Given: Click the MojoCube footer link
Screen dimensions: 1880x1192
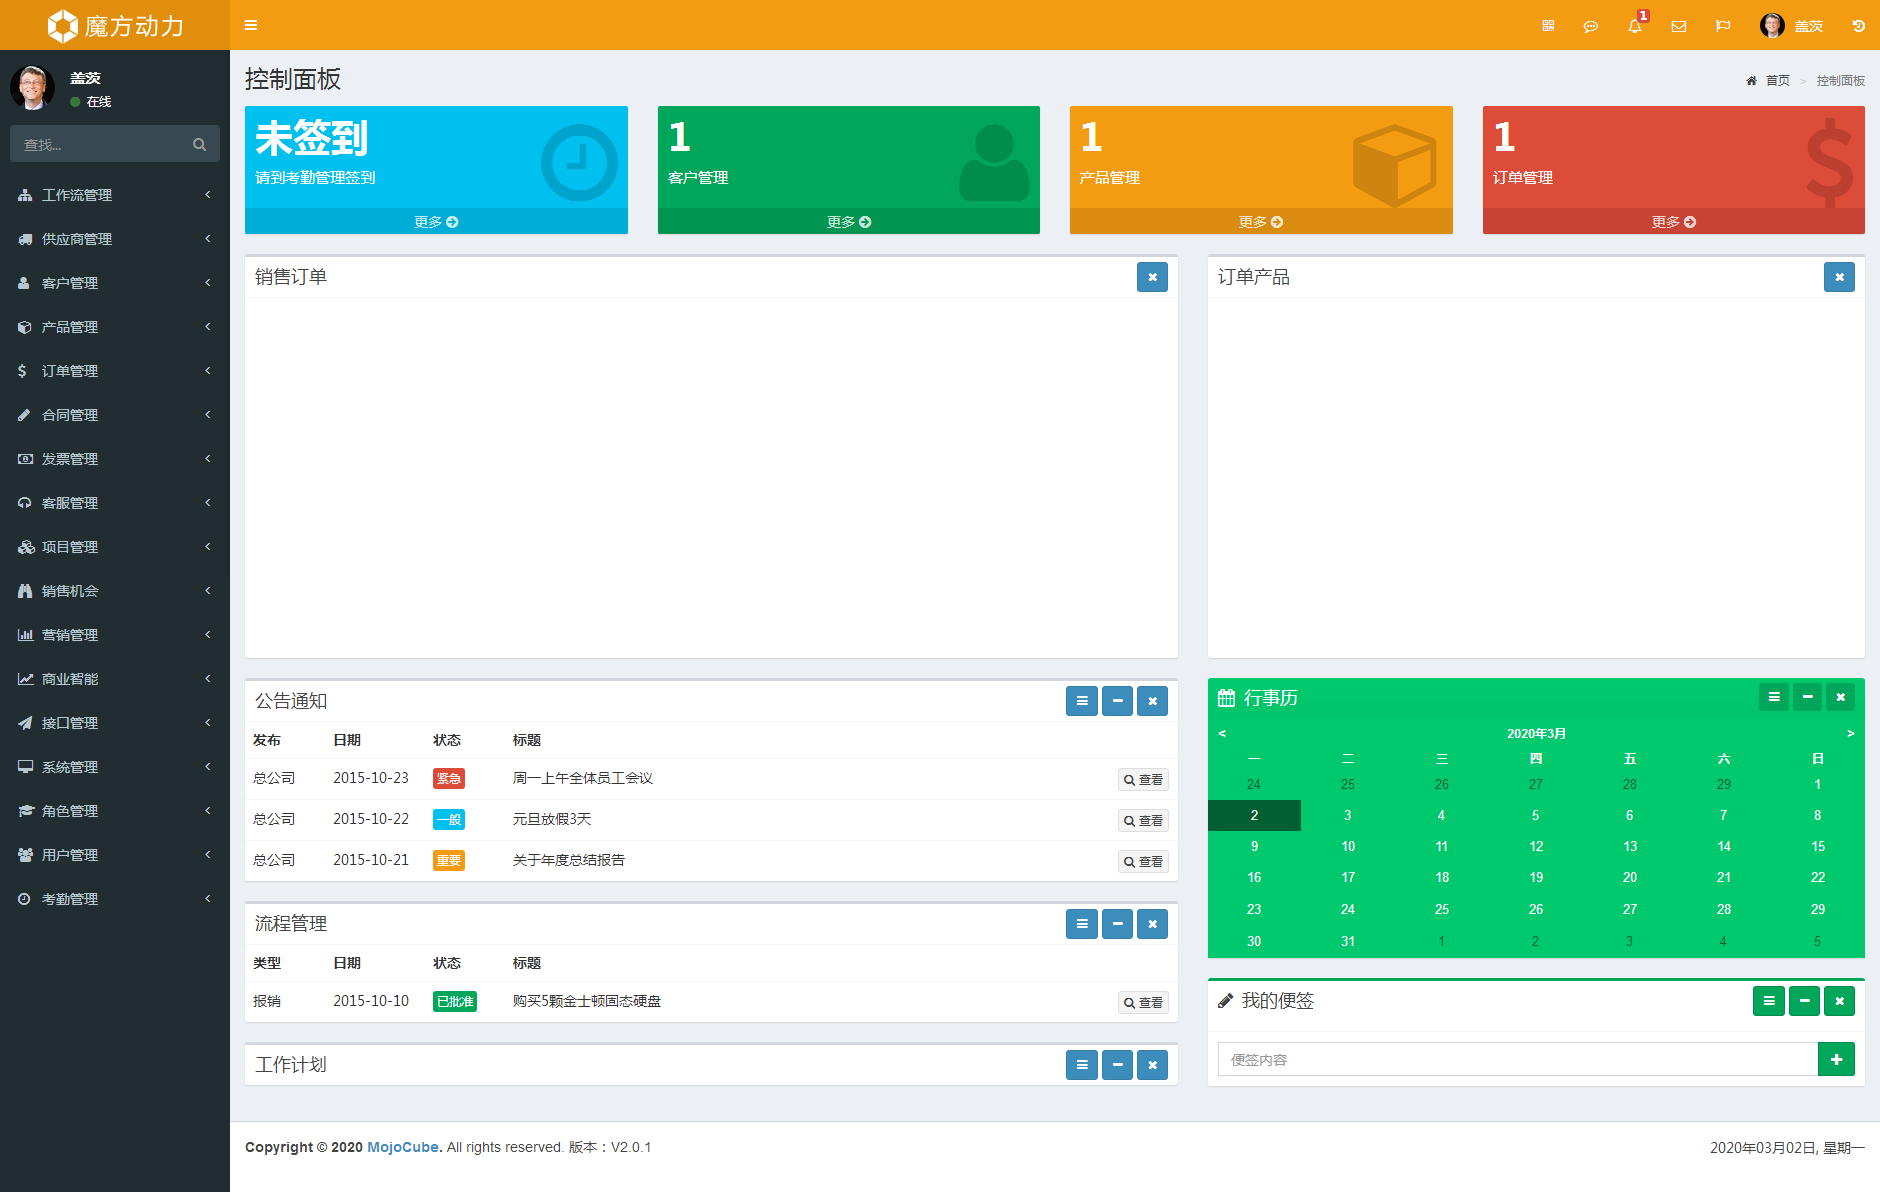Looking at the screenshot, I should point(403,1147).
